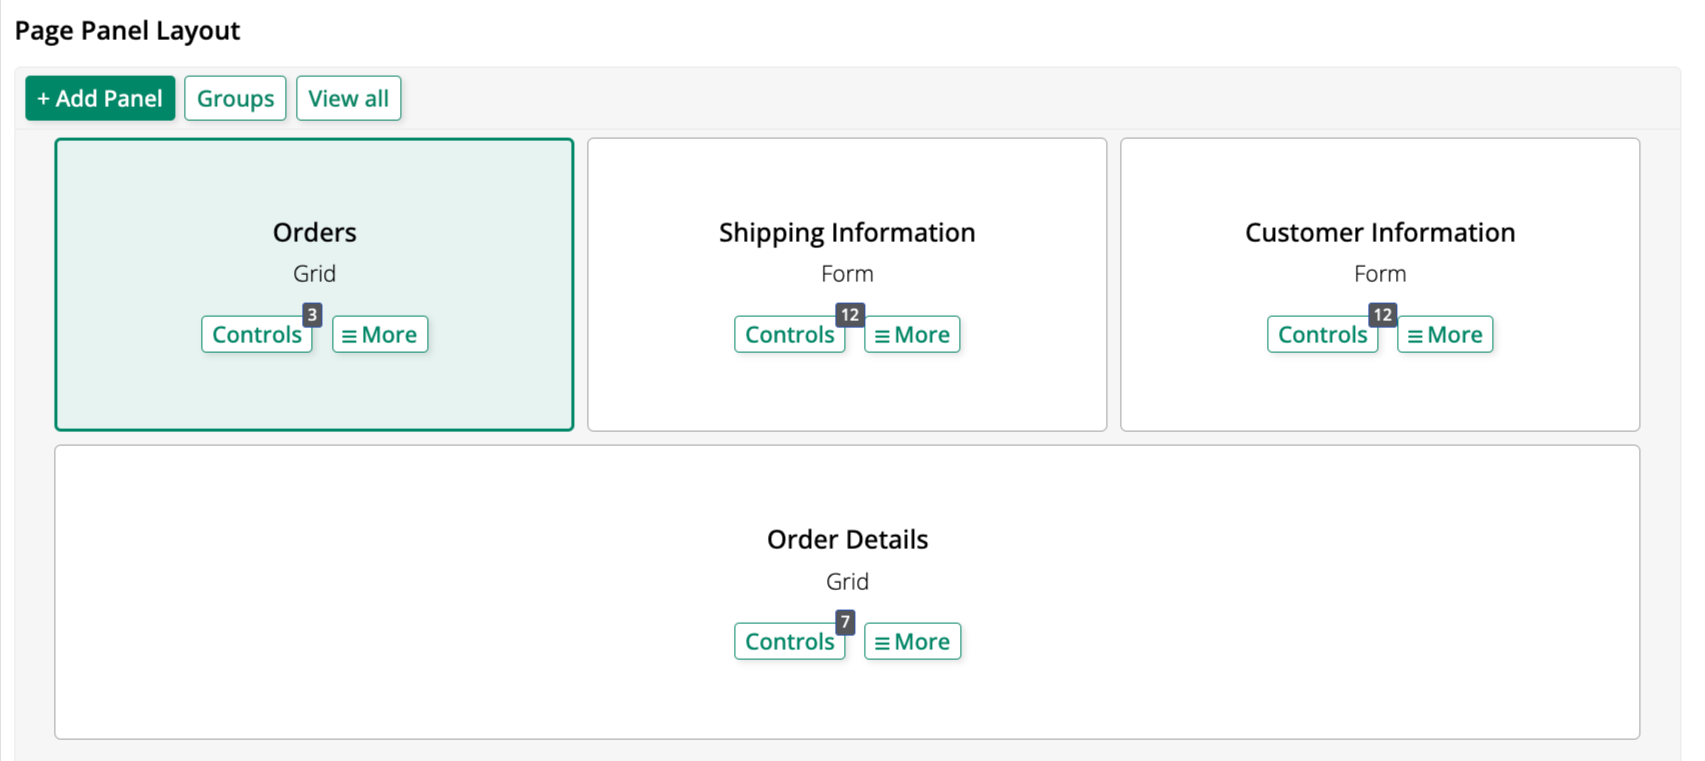1705x761 pixels.
Task: Open Controls for Shipping Information panel
Action: 789,335
